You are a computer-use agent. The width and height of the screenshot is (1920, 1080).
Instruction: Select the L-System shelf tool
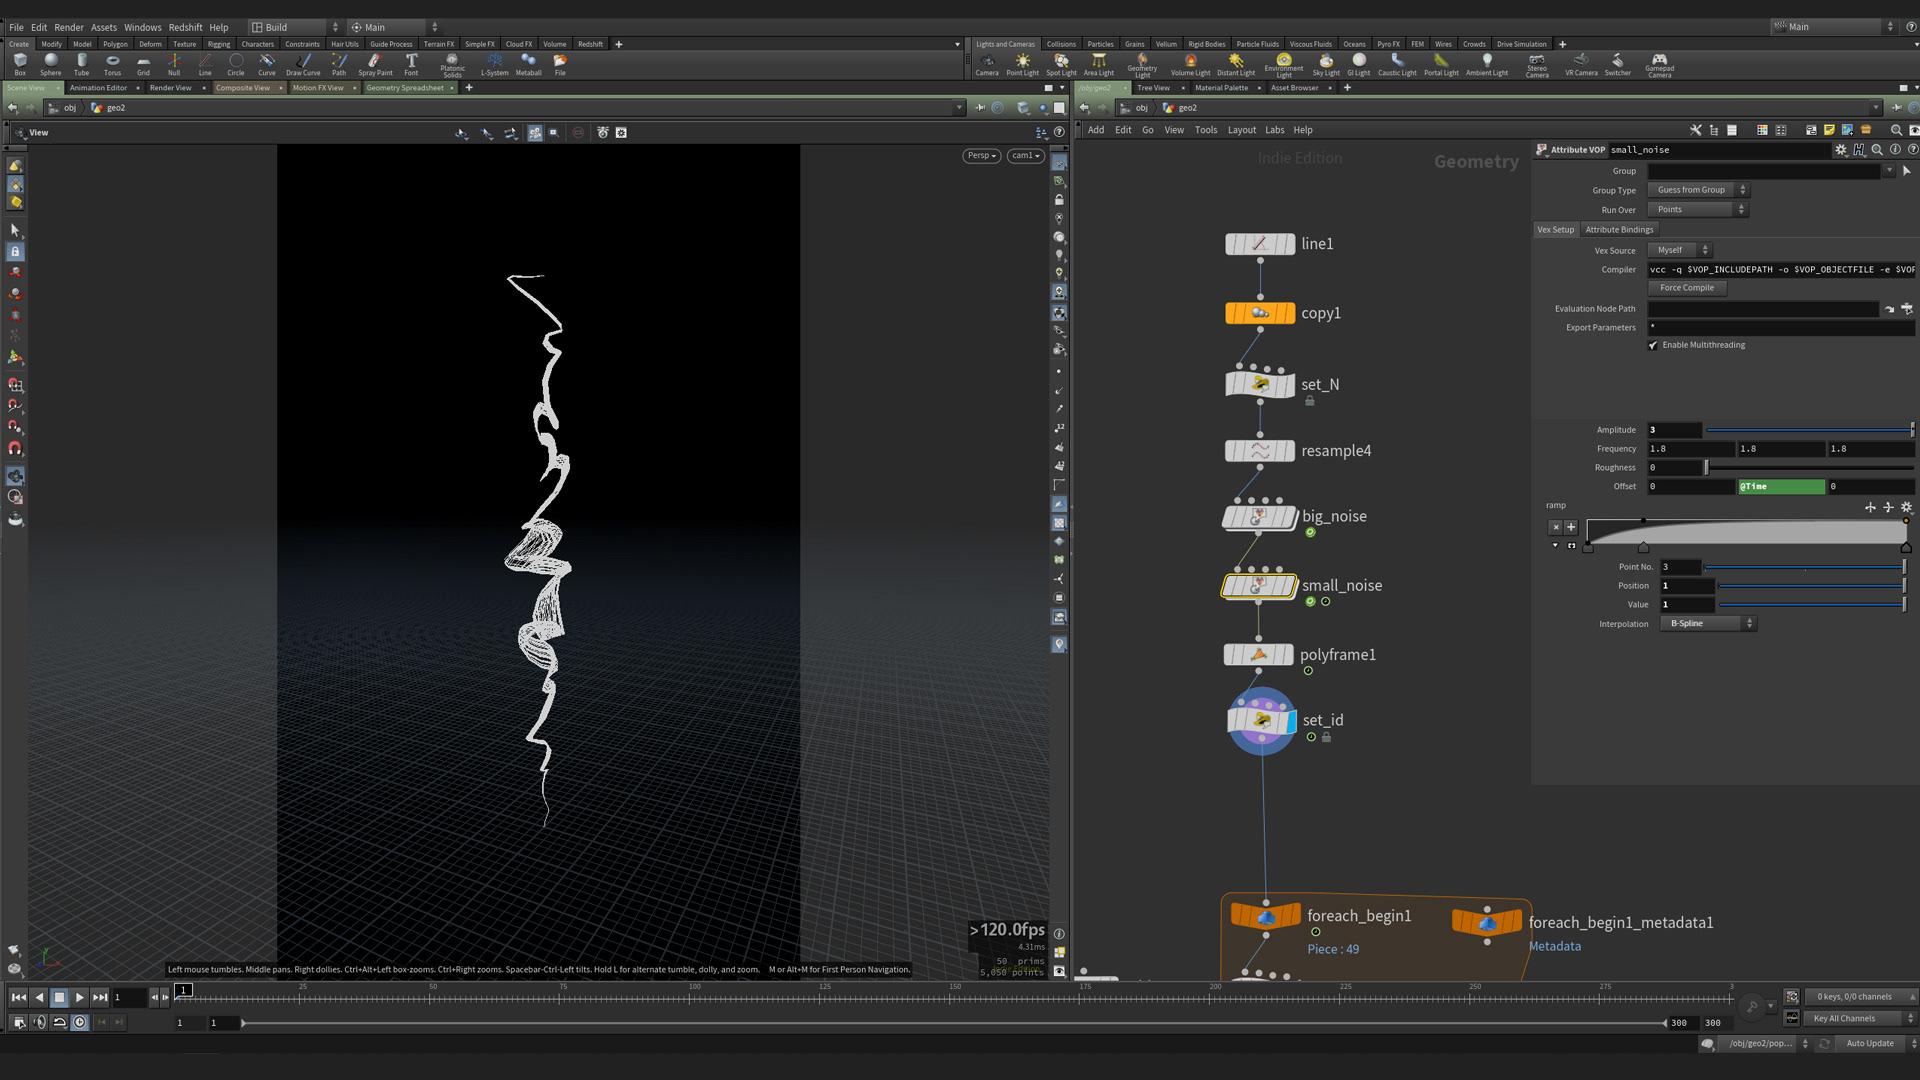[494, 65]
